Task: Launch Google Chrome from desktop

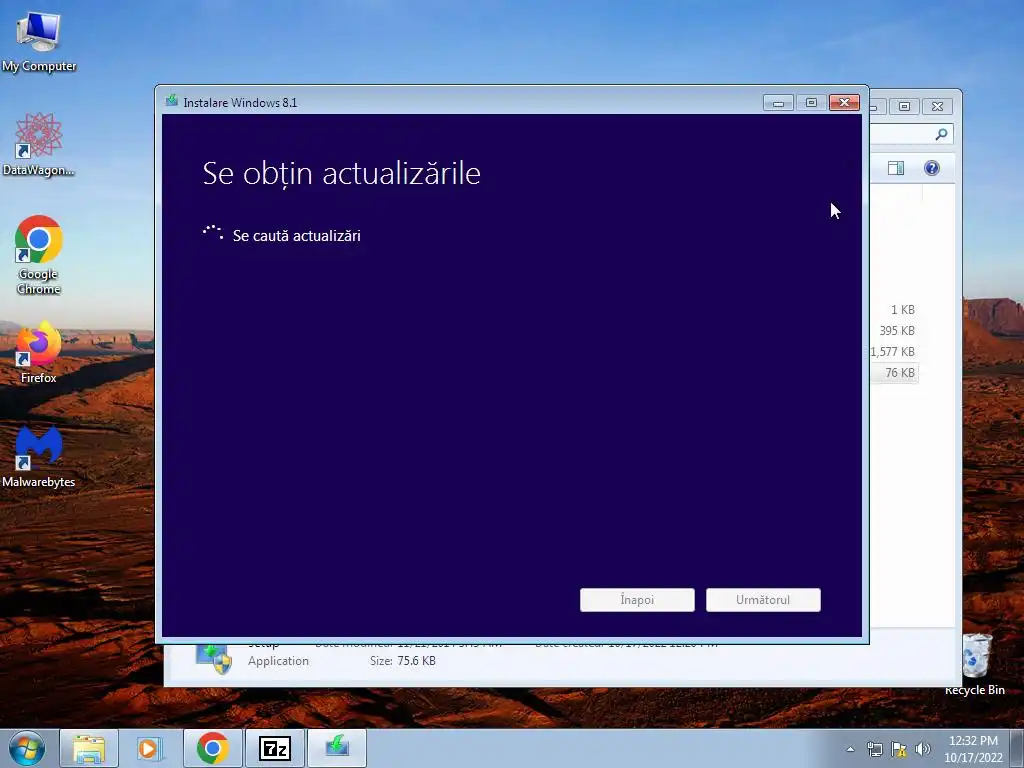Action: pyautogui.click(x=39, y=253)
